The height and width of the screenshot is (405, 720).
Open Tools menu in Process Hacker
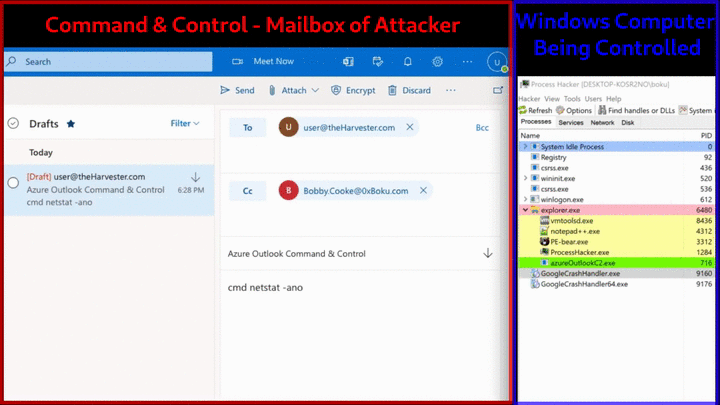572,99
